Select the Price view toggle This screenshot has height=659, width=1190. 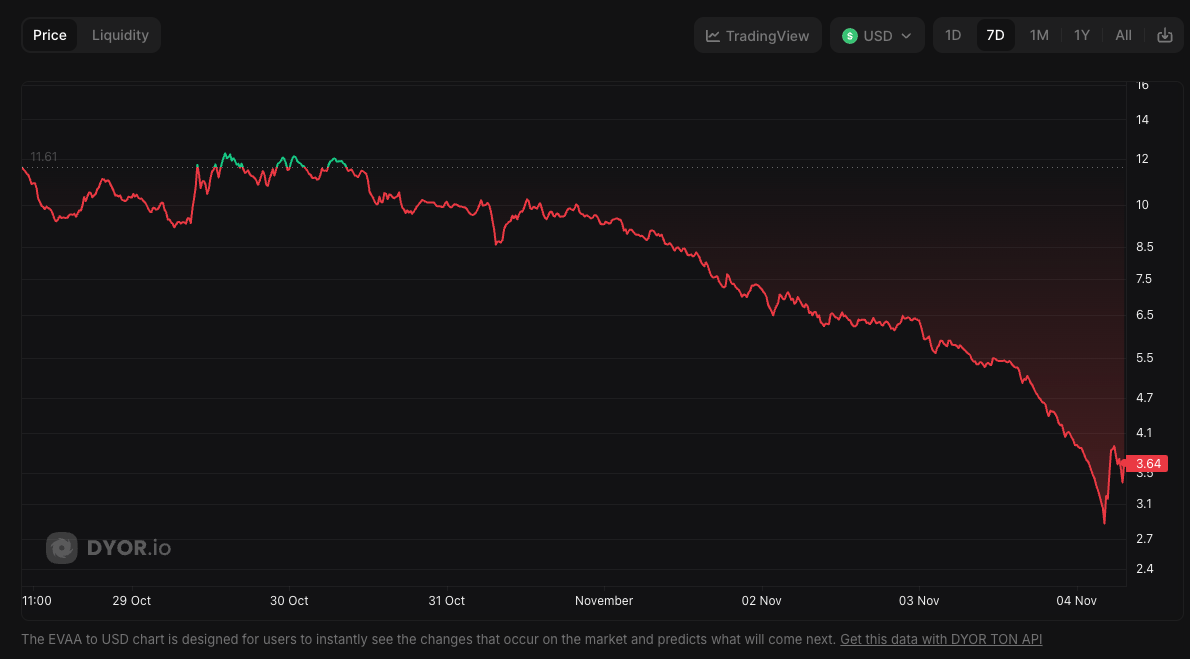pyautogui.click(x=50, y=35)
